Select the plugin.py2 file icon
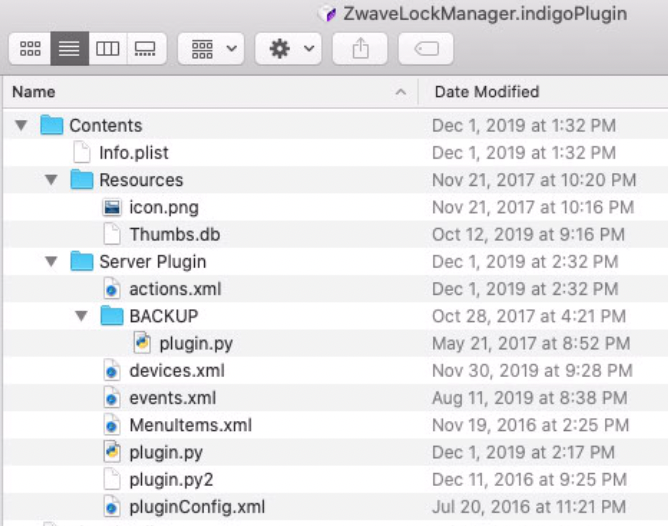 pos(112,480)
